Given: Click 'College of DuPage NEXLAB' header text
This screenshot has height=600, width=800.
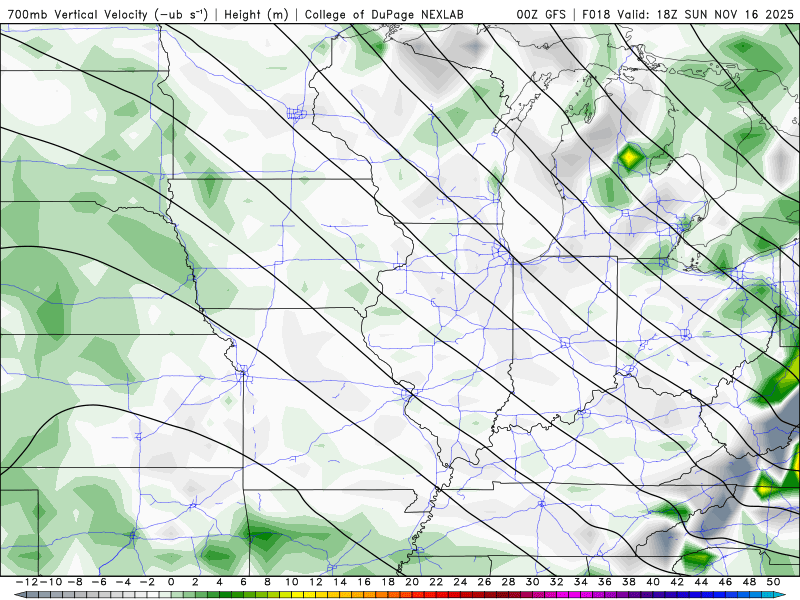Looking at the screenshot, I should click(x=384, y=14).
